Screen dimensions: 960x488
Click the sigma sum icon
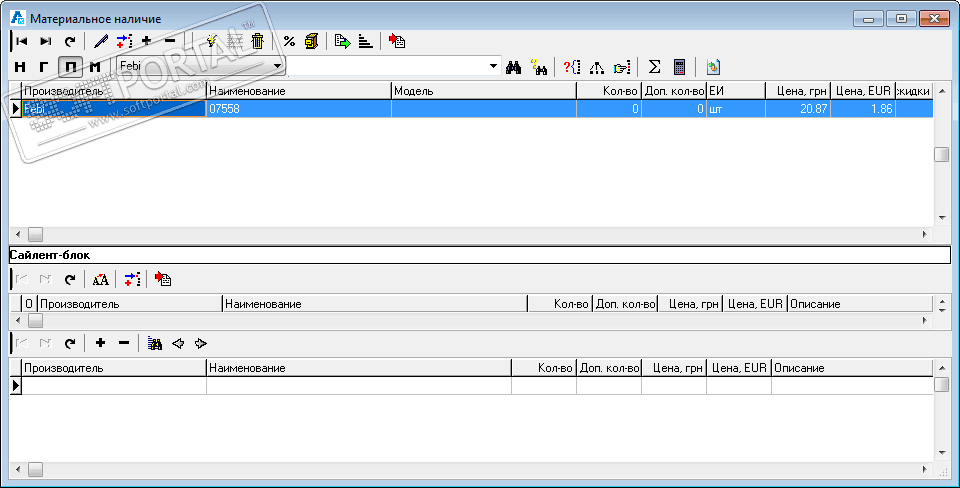click(x=654, y=67)
